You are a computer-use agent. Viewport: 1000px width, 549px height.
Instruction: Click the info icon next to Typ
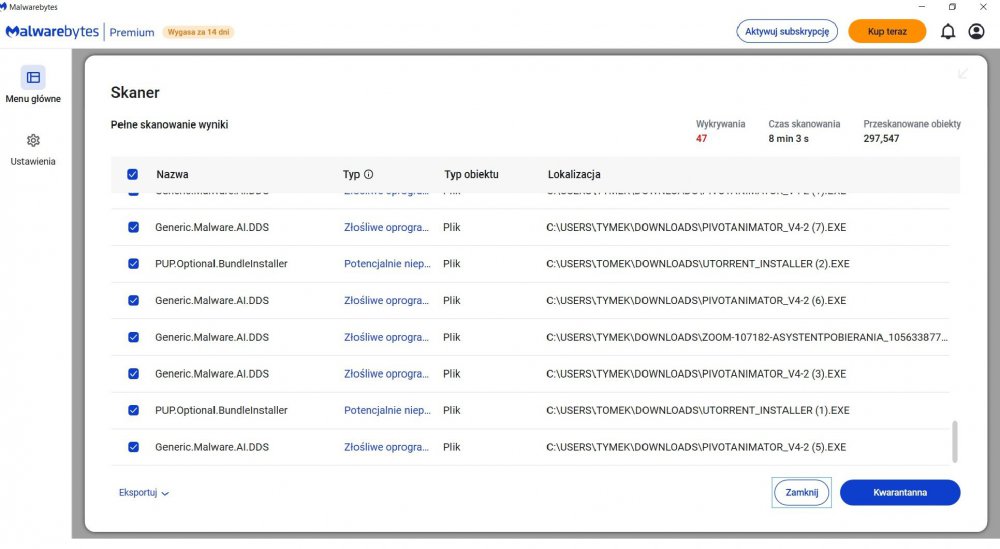point(369,175)
